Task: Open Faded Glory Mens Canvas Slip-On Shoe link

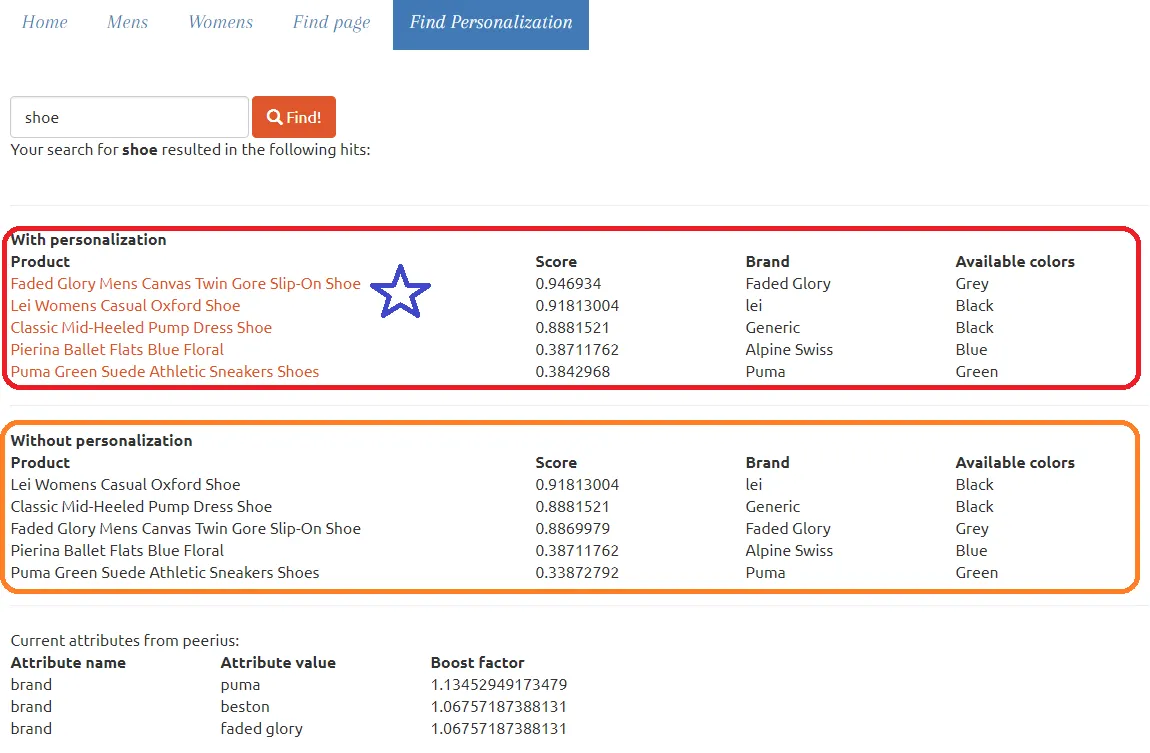Action: [x=186, y=284]
